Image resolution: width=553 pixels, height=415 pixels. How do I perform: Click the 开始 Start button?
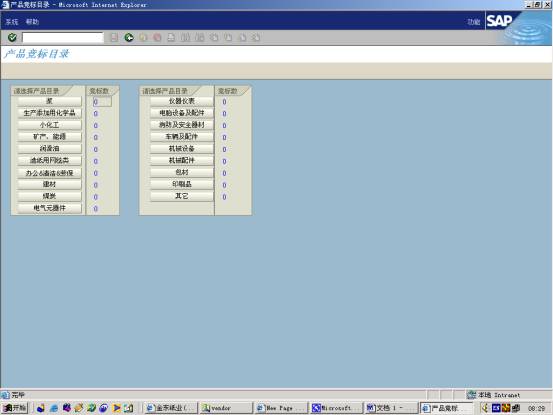click(15, 408)
